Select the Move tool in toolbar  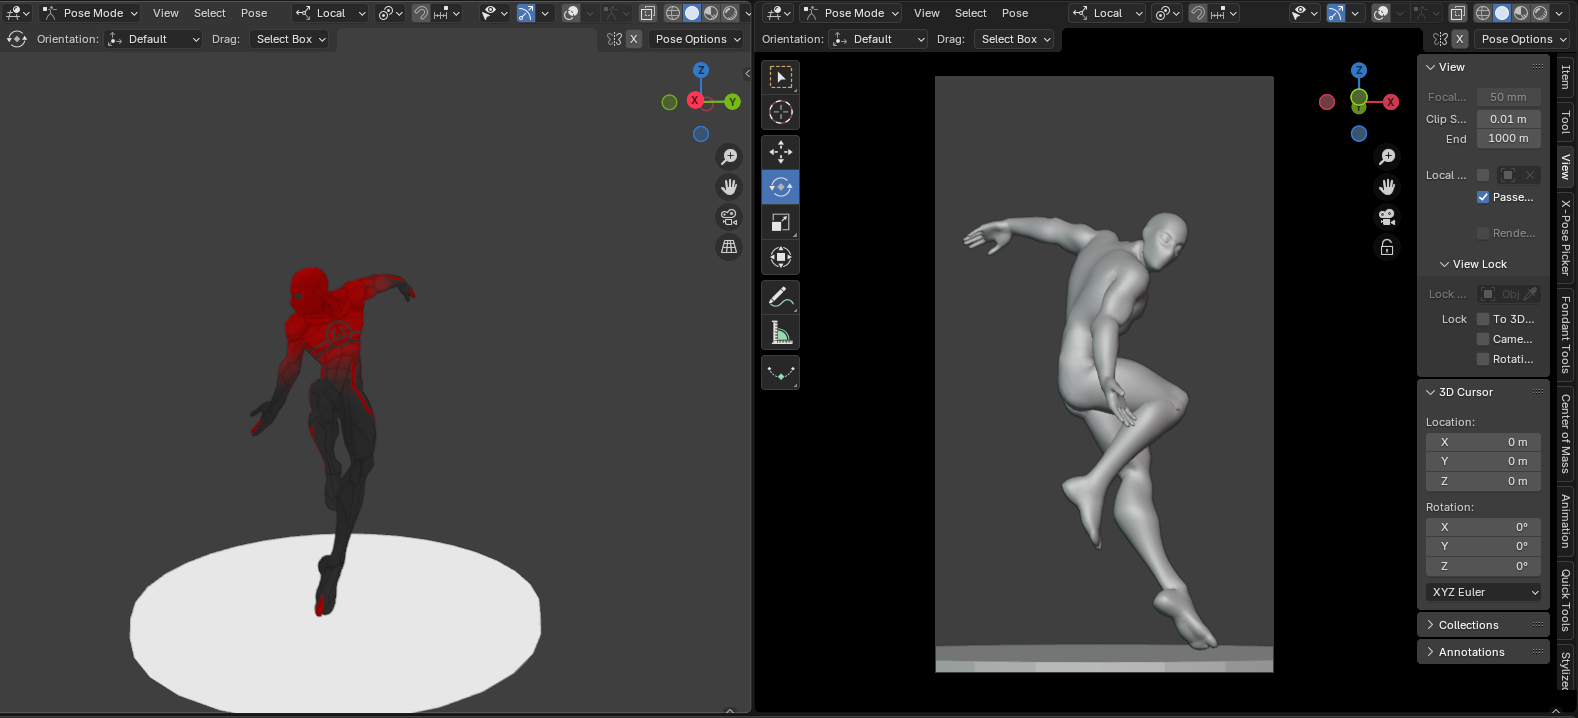click(780, 152)
